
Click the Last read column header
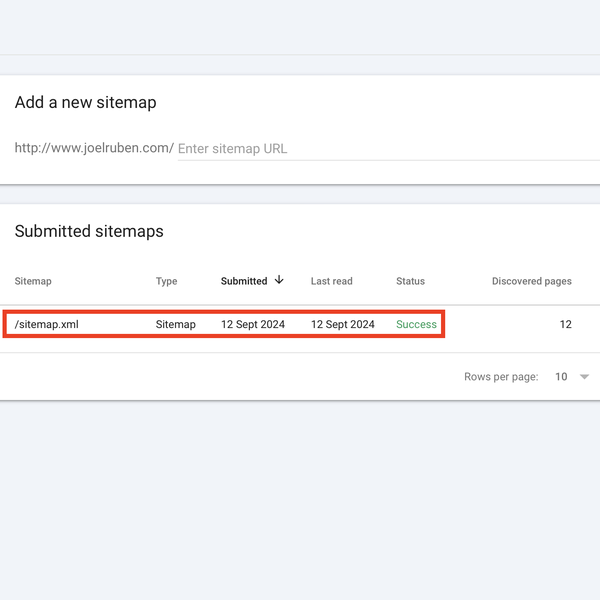pos(331,281)
